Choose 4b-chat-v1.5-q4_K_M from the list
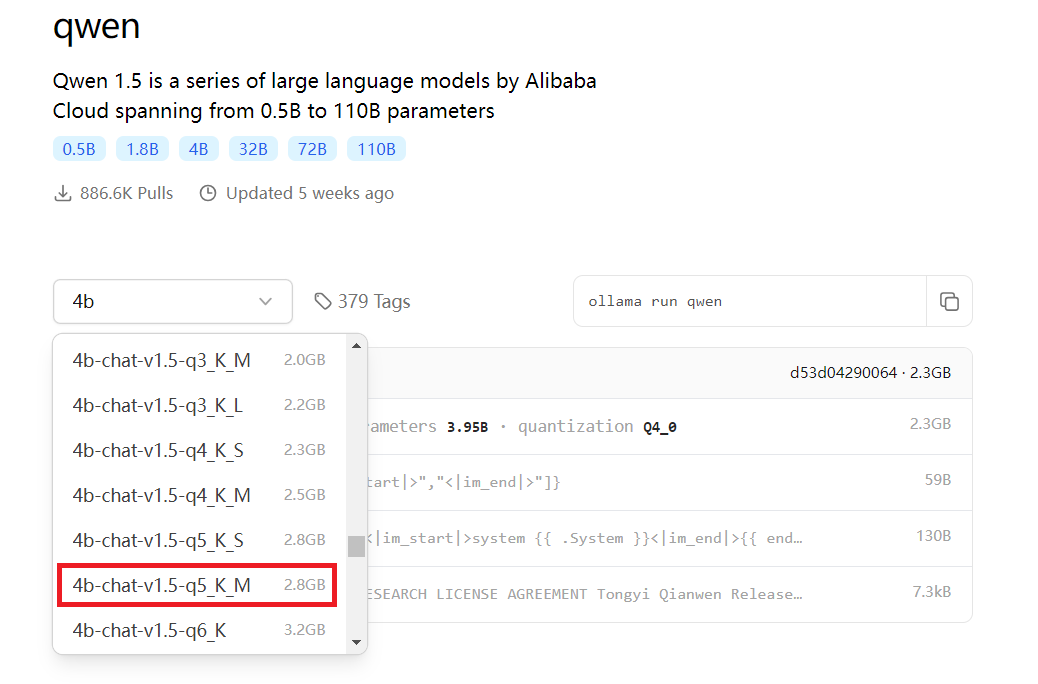 (x=199, y=495)
